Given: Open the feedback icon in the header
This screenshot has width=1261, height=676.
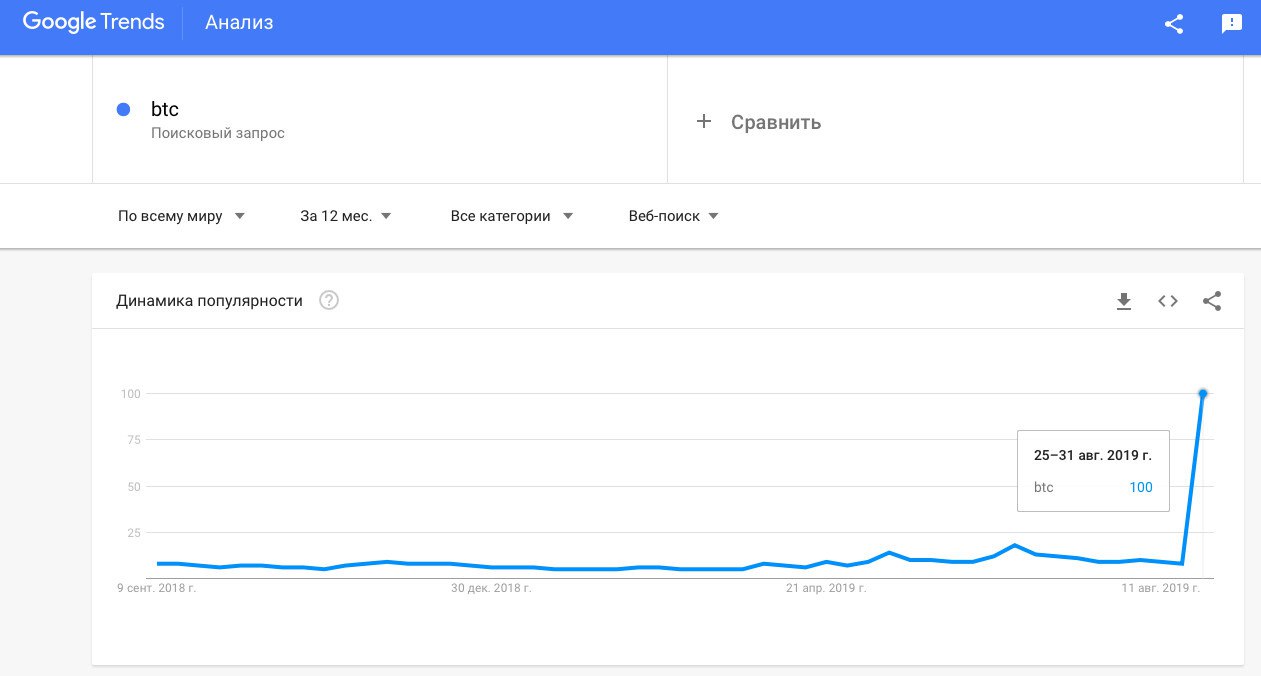Looking at the screenshot, I should (1231, 24).
